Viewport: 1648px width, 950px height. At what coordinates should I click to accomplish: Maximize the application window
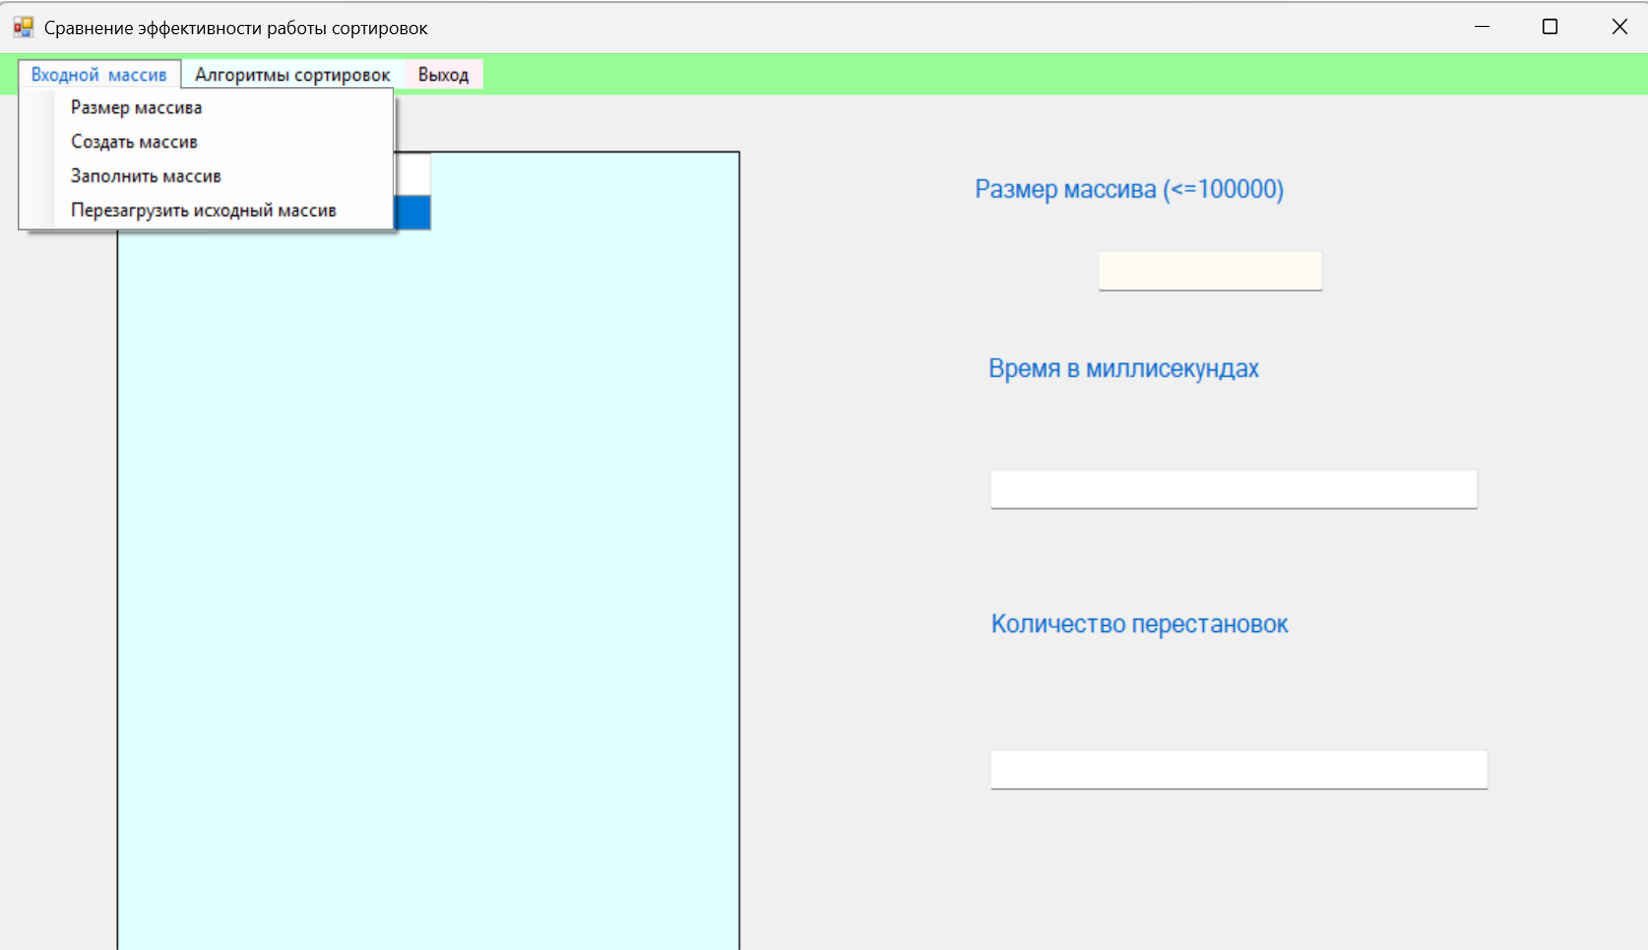[1550, 27]
